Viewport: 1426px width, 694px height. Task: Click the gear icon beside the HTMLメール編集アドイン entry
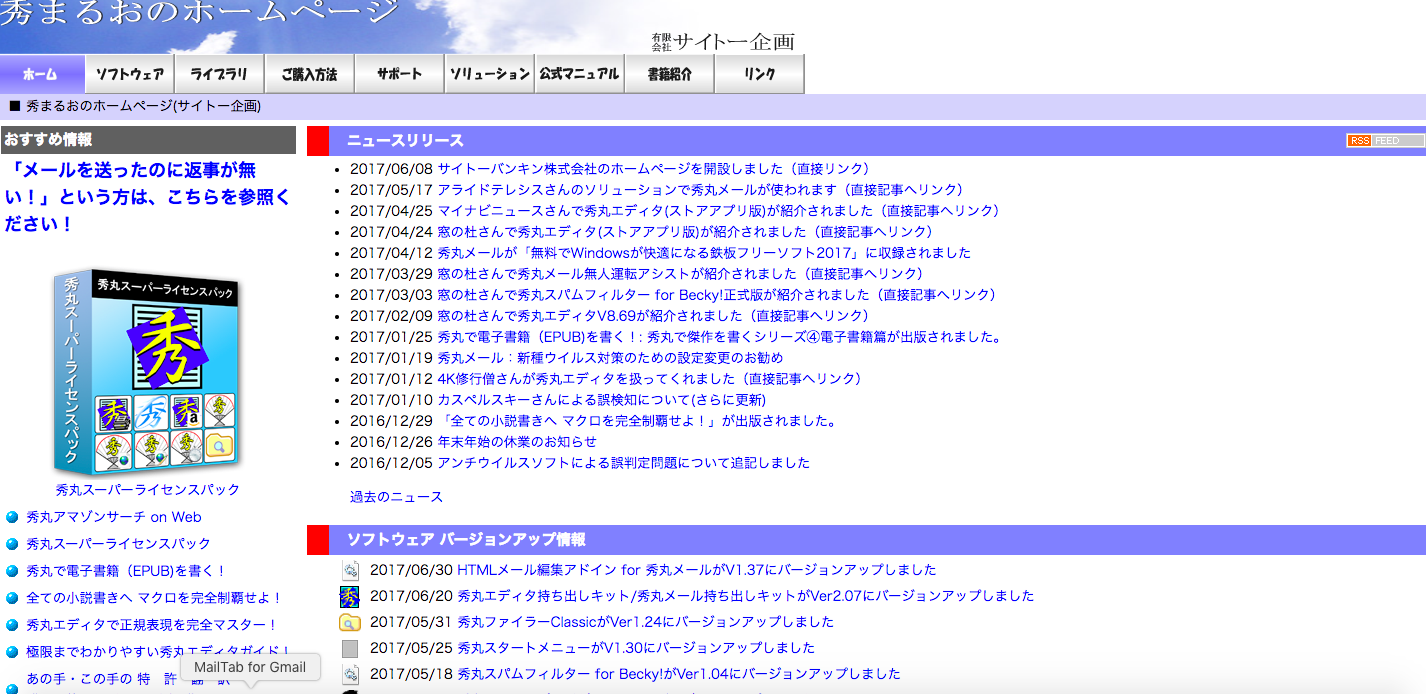(x=349, y=571)
